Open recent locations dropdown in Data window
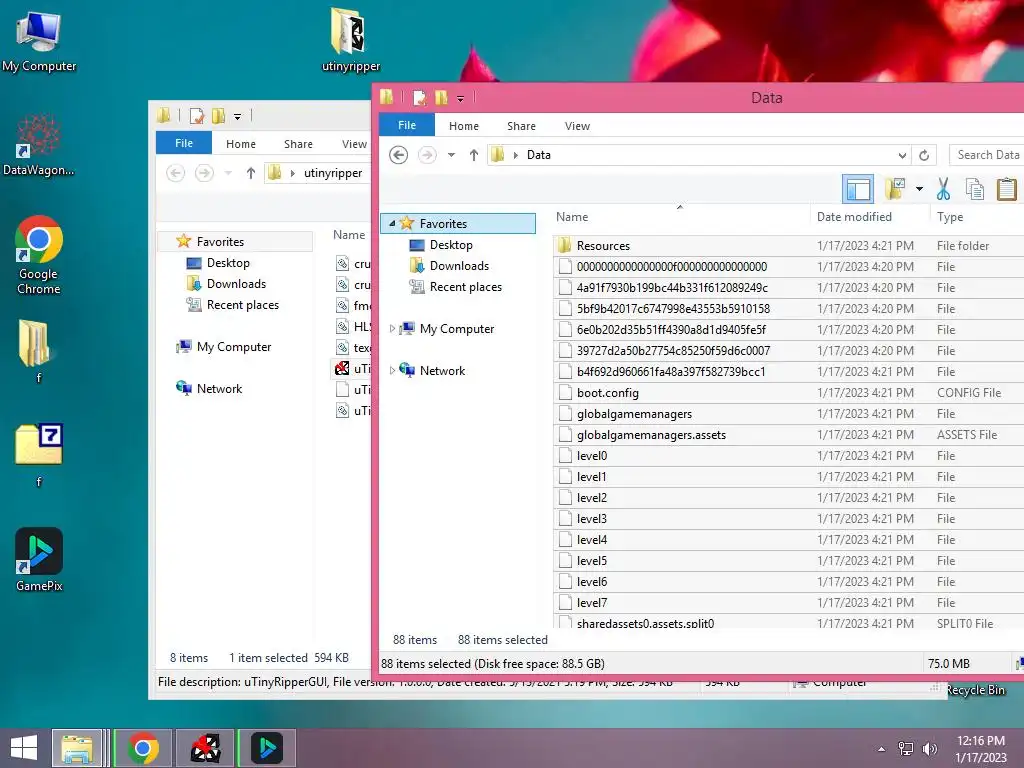This screenshot has height=768, width=1024. 451,155
